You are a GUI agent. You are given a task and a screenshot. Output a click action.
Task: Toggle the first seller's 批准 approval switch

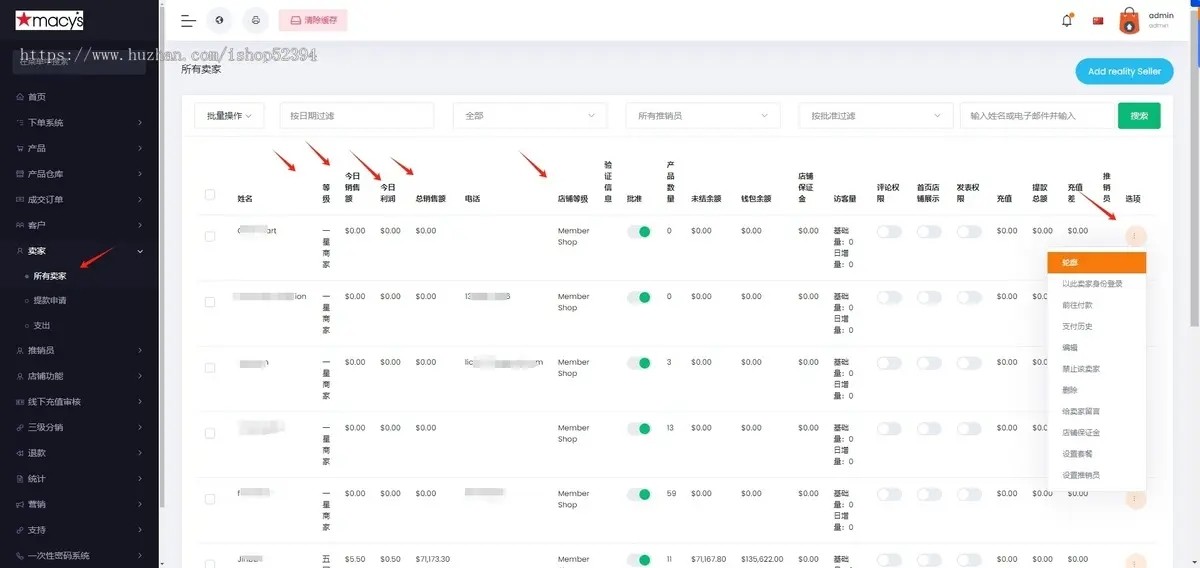click(x=637, y=231)
